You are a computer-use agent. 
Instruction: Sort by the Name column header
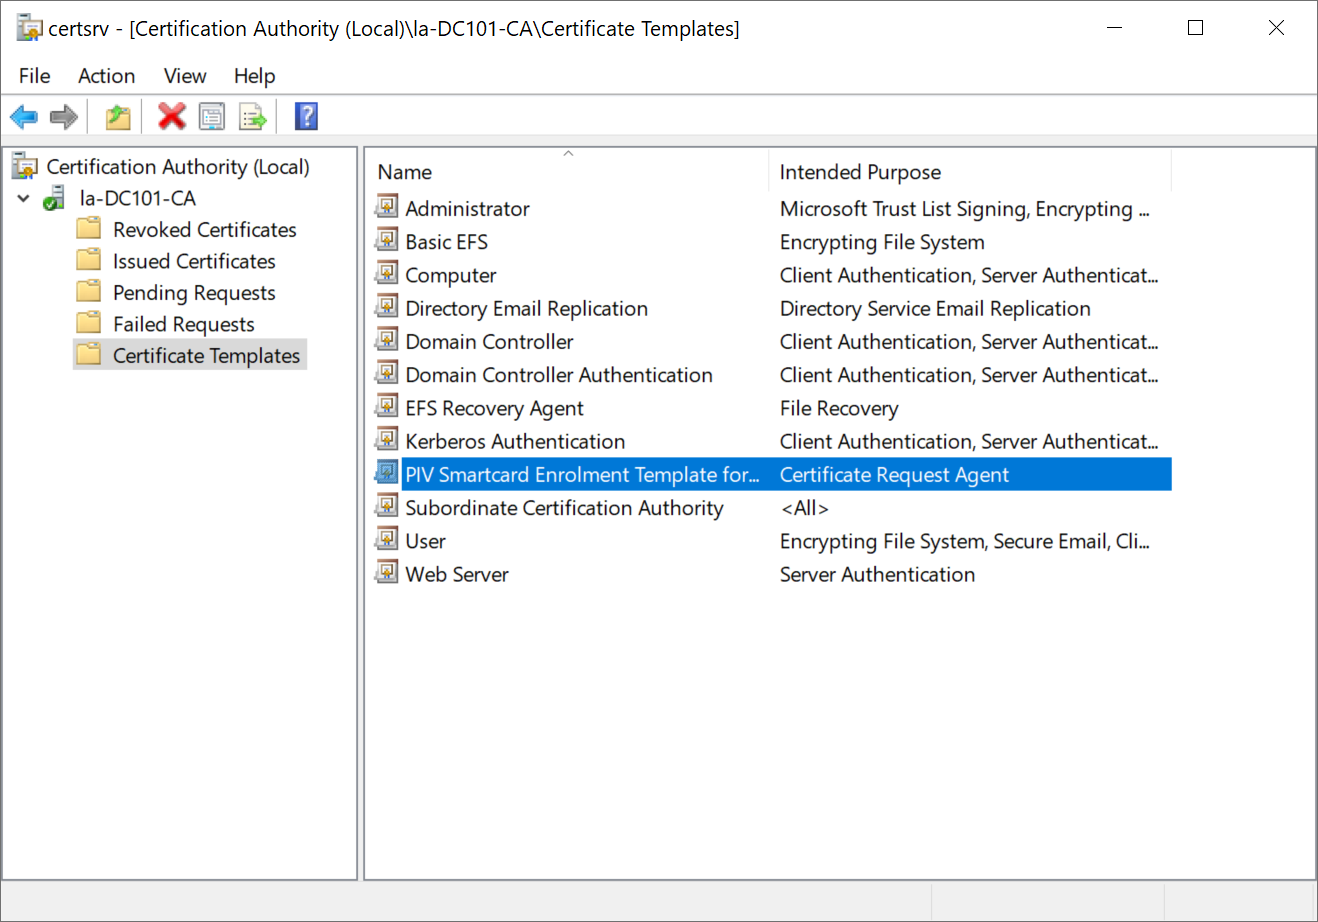[405, 172]
